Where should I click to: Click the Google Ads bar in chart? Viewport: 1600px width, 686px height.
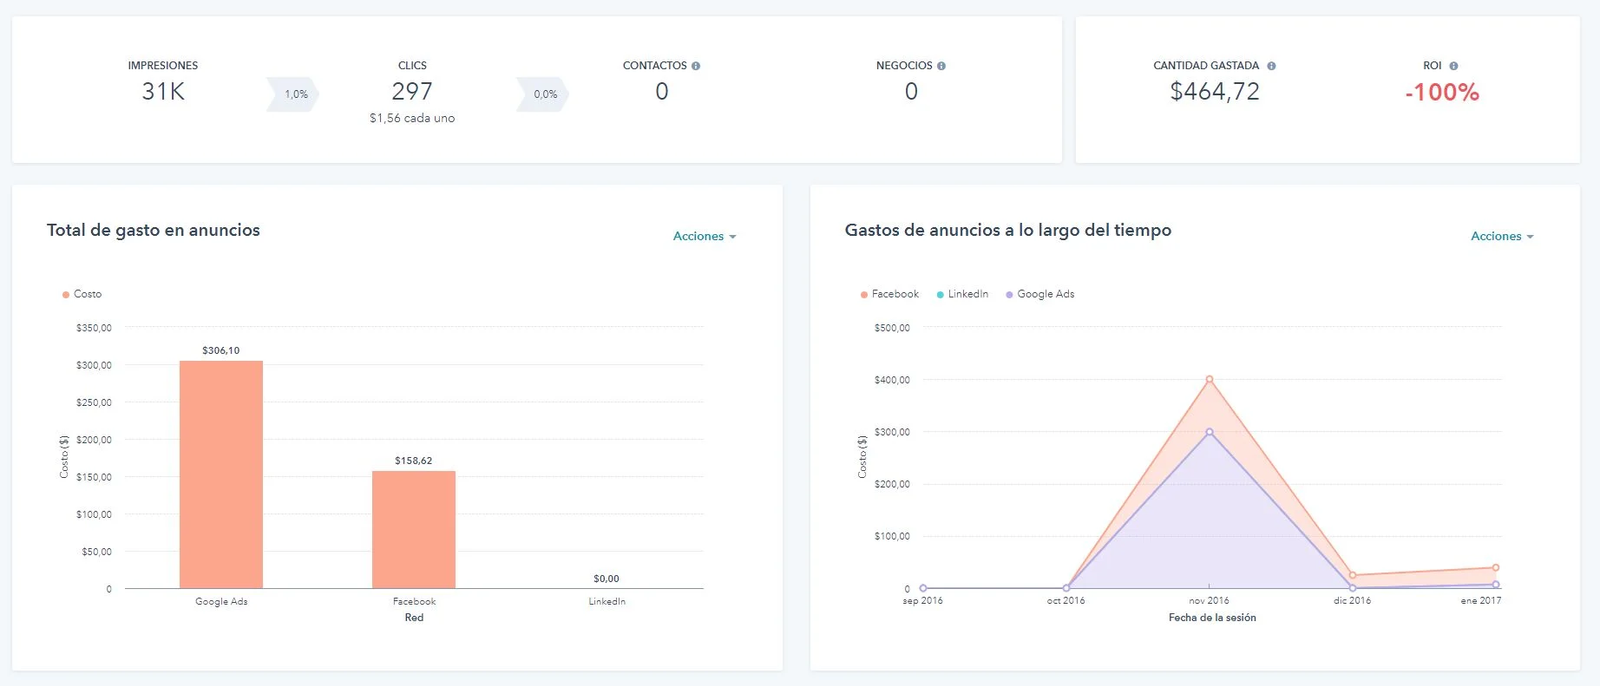point(221,475)
